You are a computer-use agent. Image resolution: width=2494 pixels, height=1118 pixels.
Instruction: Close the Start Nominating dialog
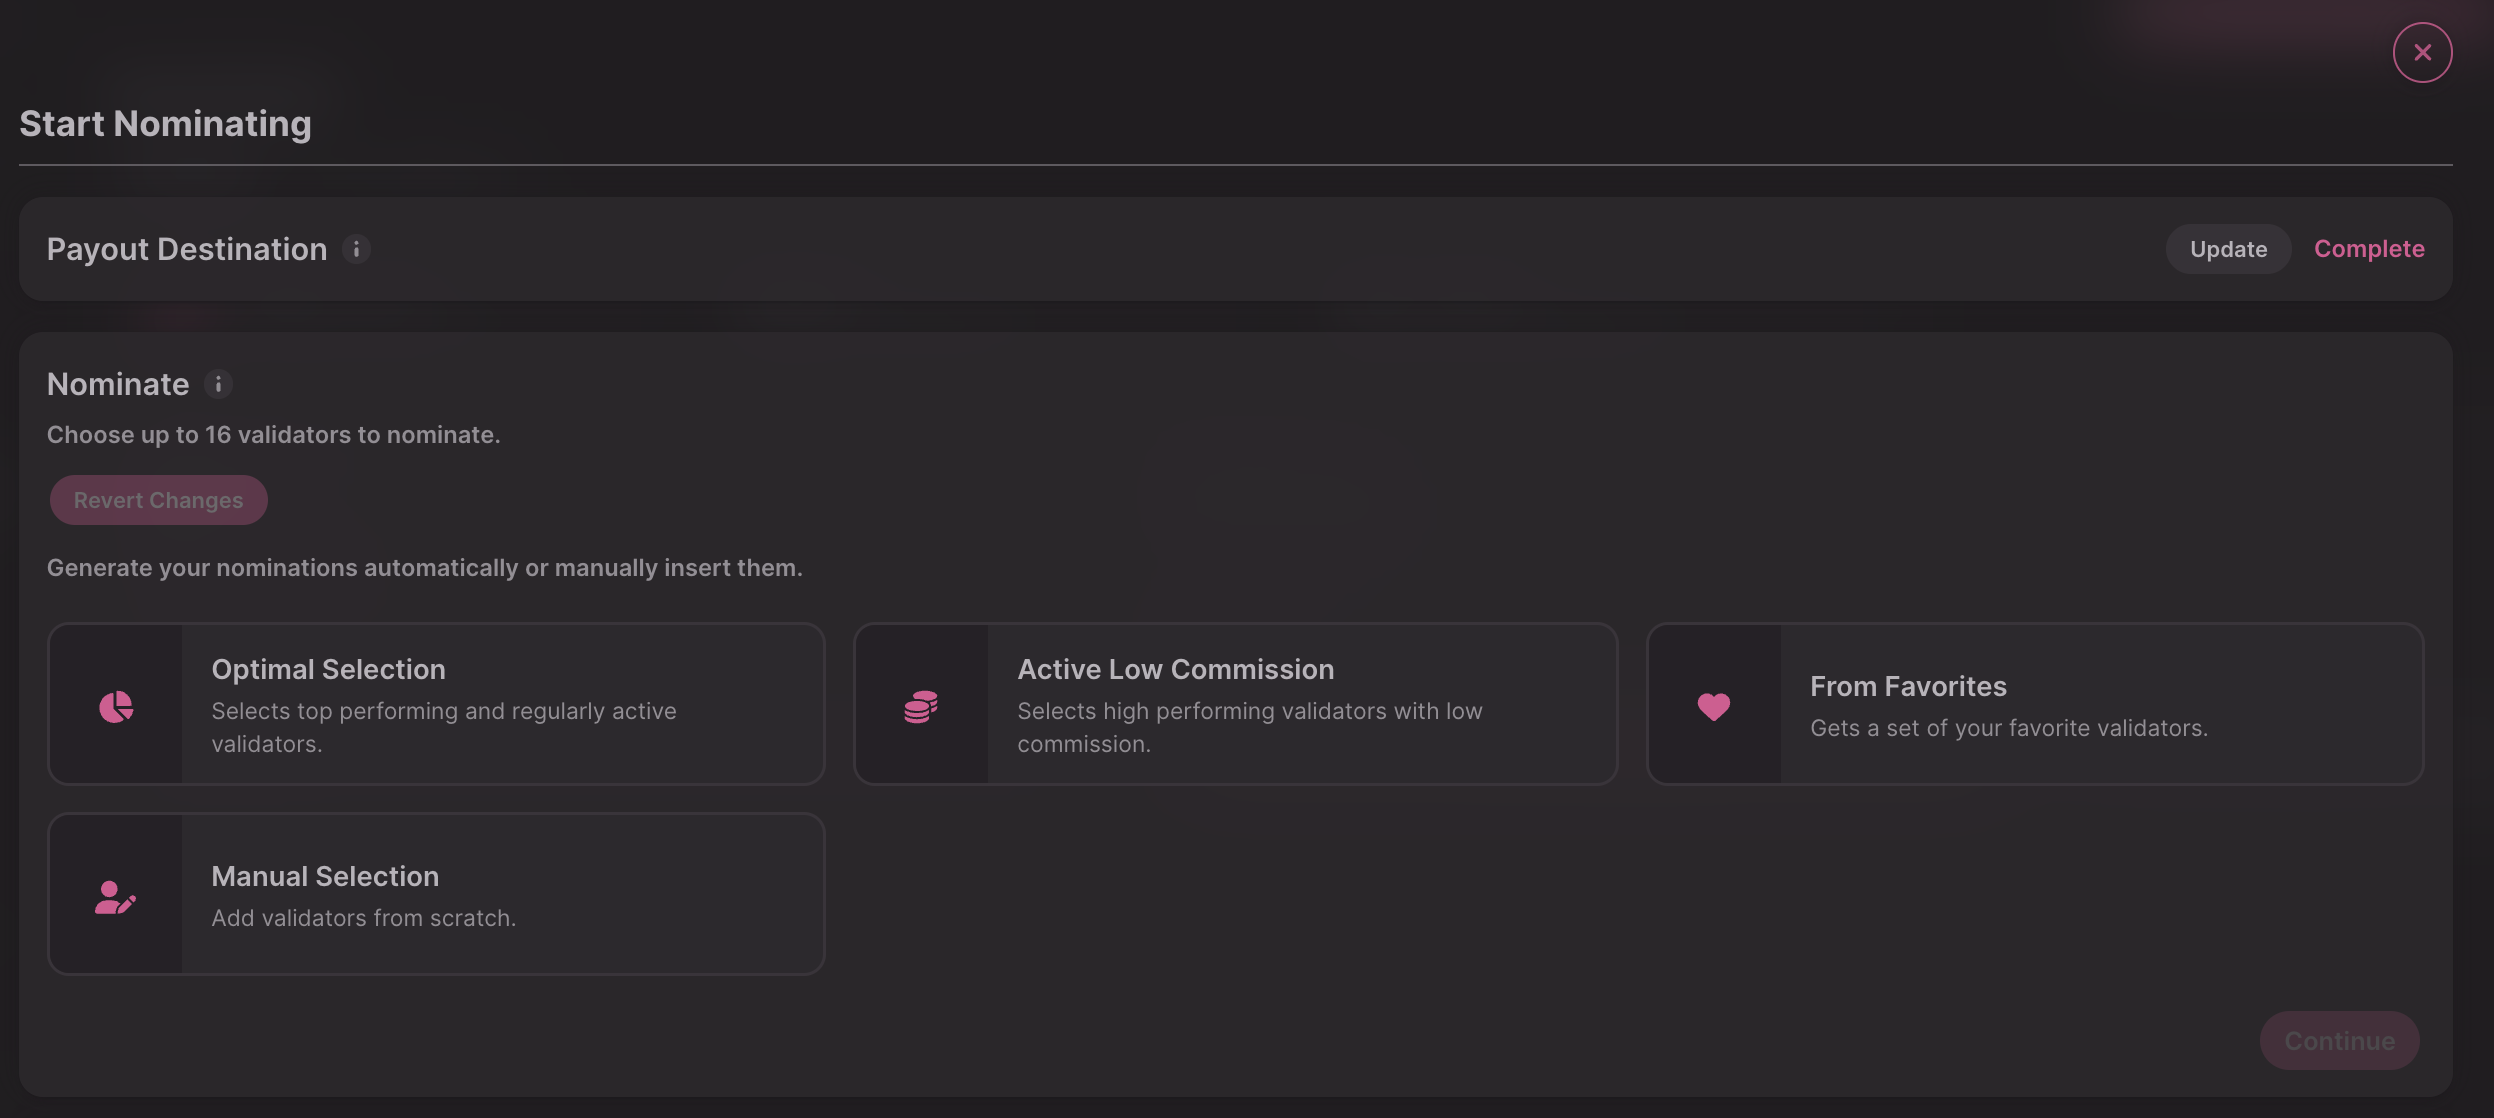2421,52
